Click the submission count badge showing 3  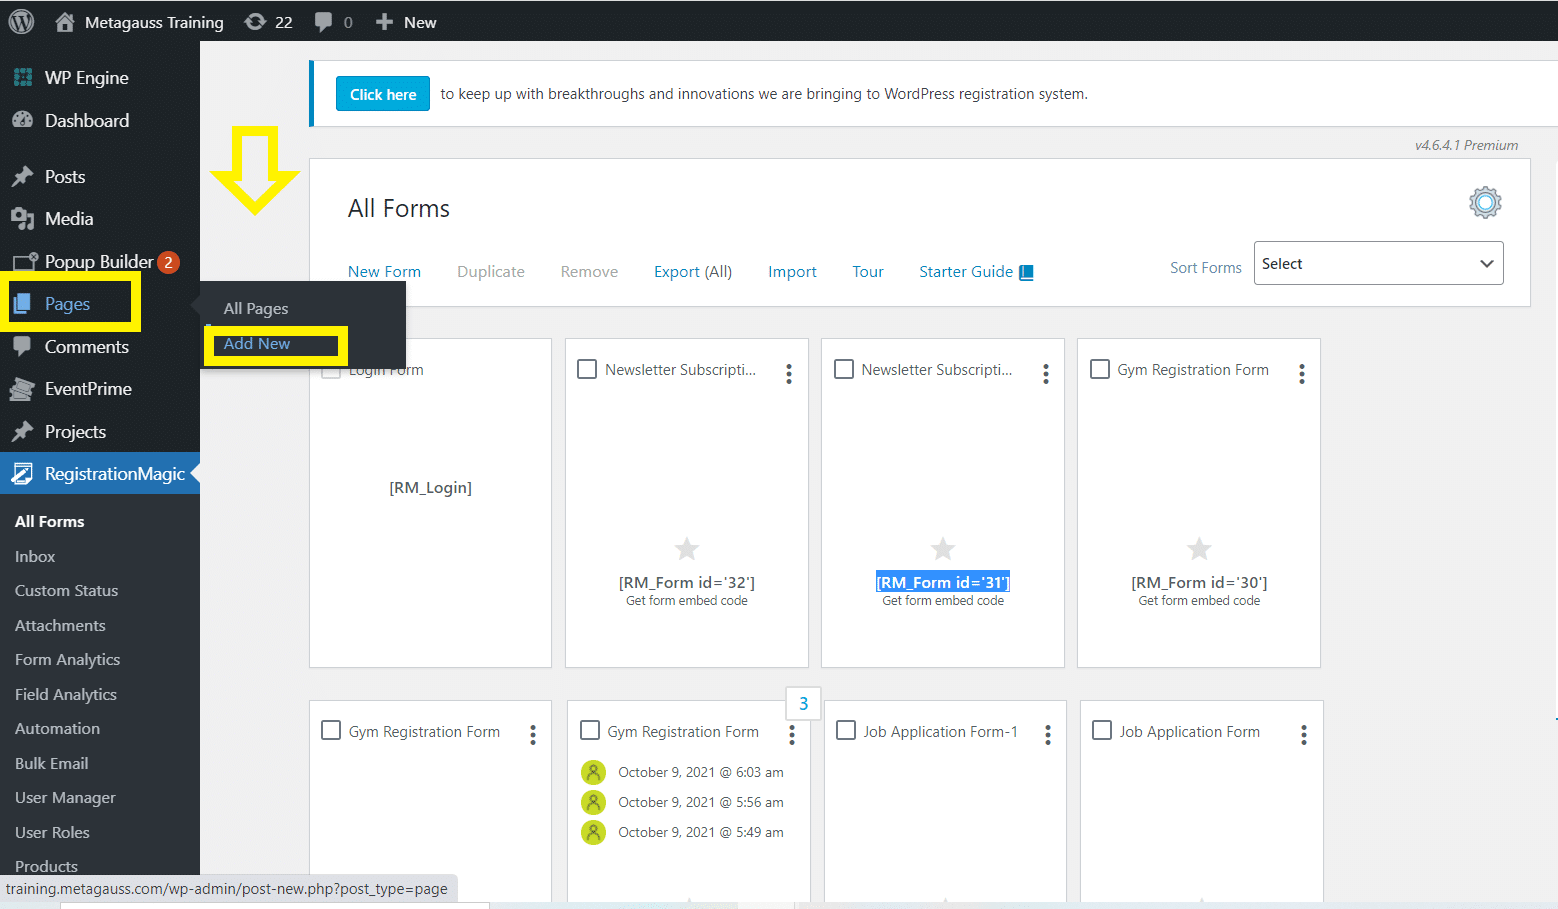pyautogui.click(x=803, y=704)
